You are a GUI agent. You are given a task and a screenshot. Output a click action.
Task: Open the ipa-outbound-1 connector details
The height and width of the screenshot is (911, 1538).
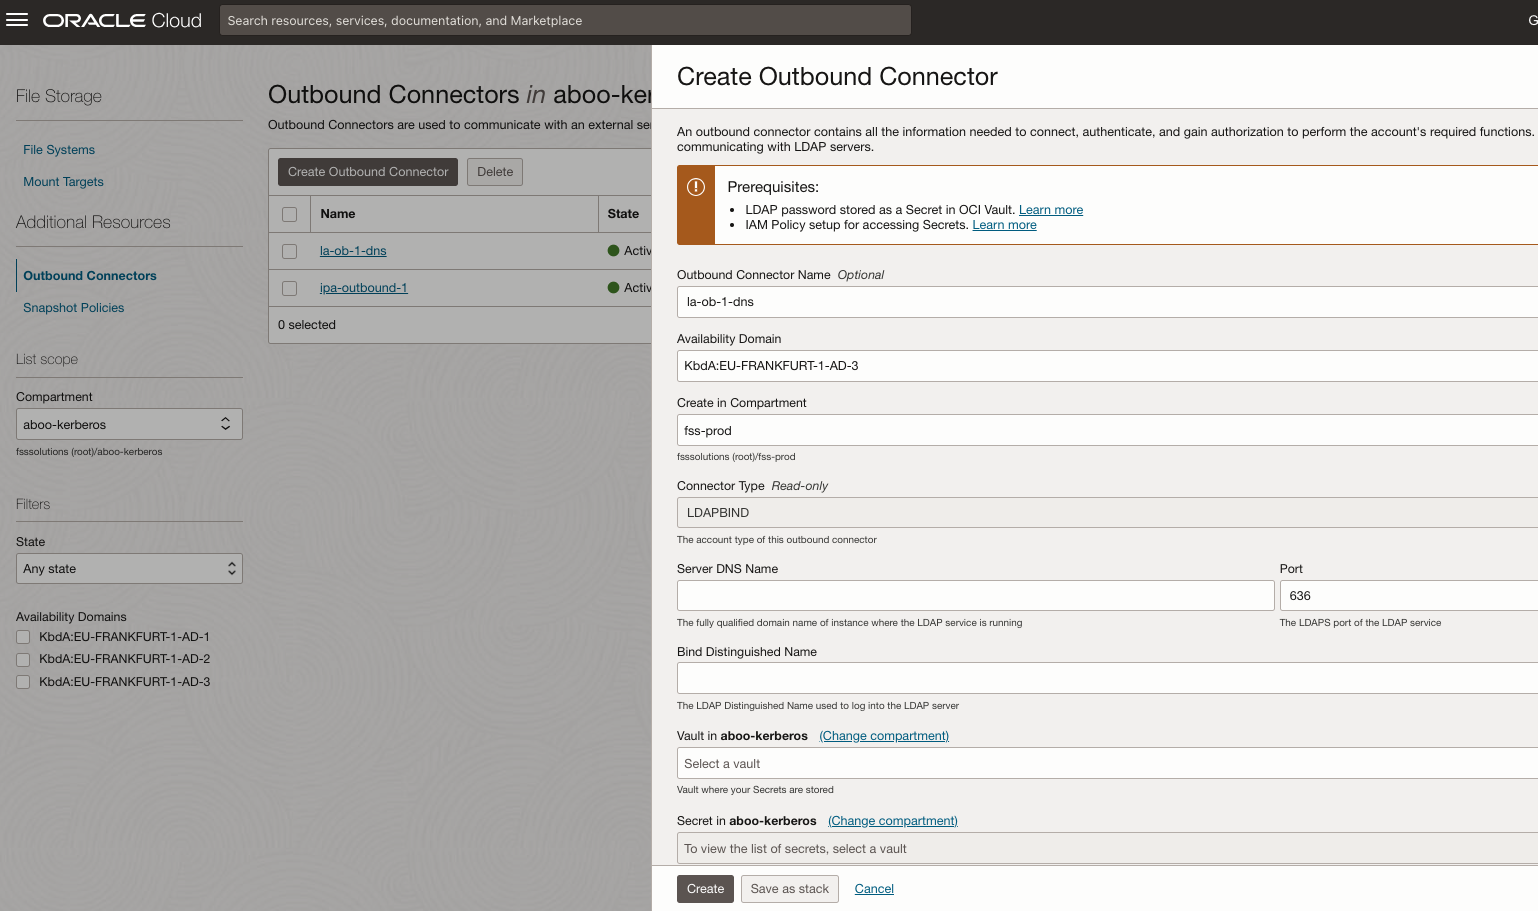(x=363, y=287)
